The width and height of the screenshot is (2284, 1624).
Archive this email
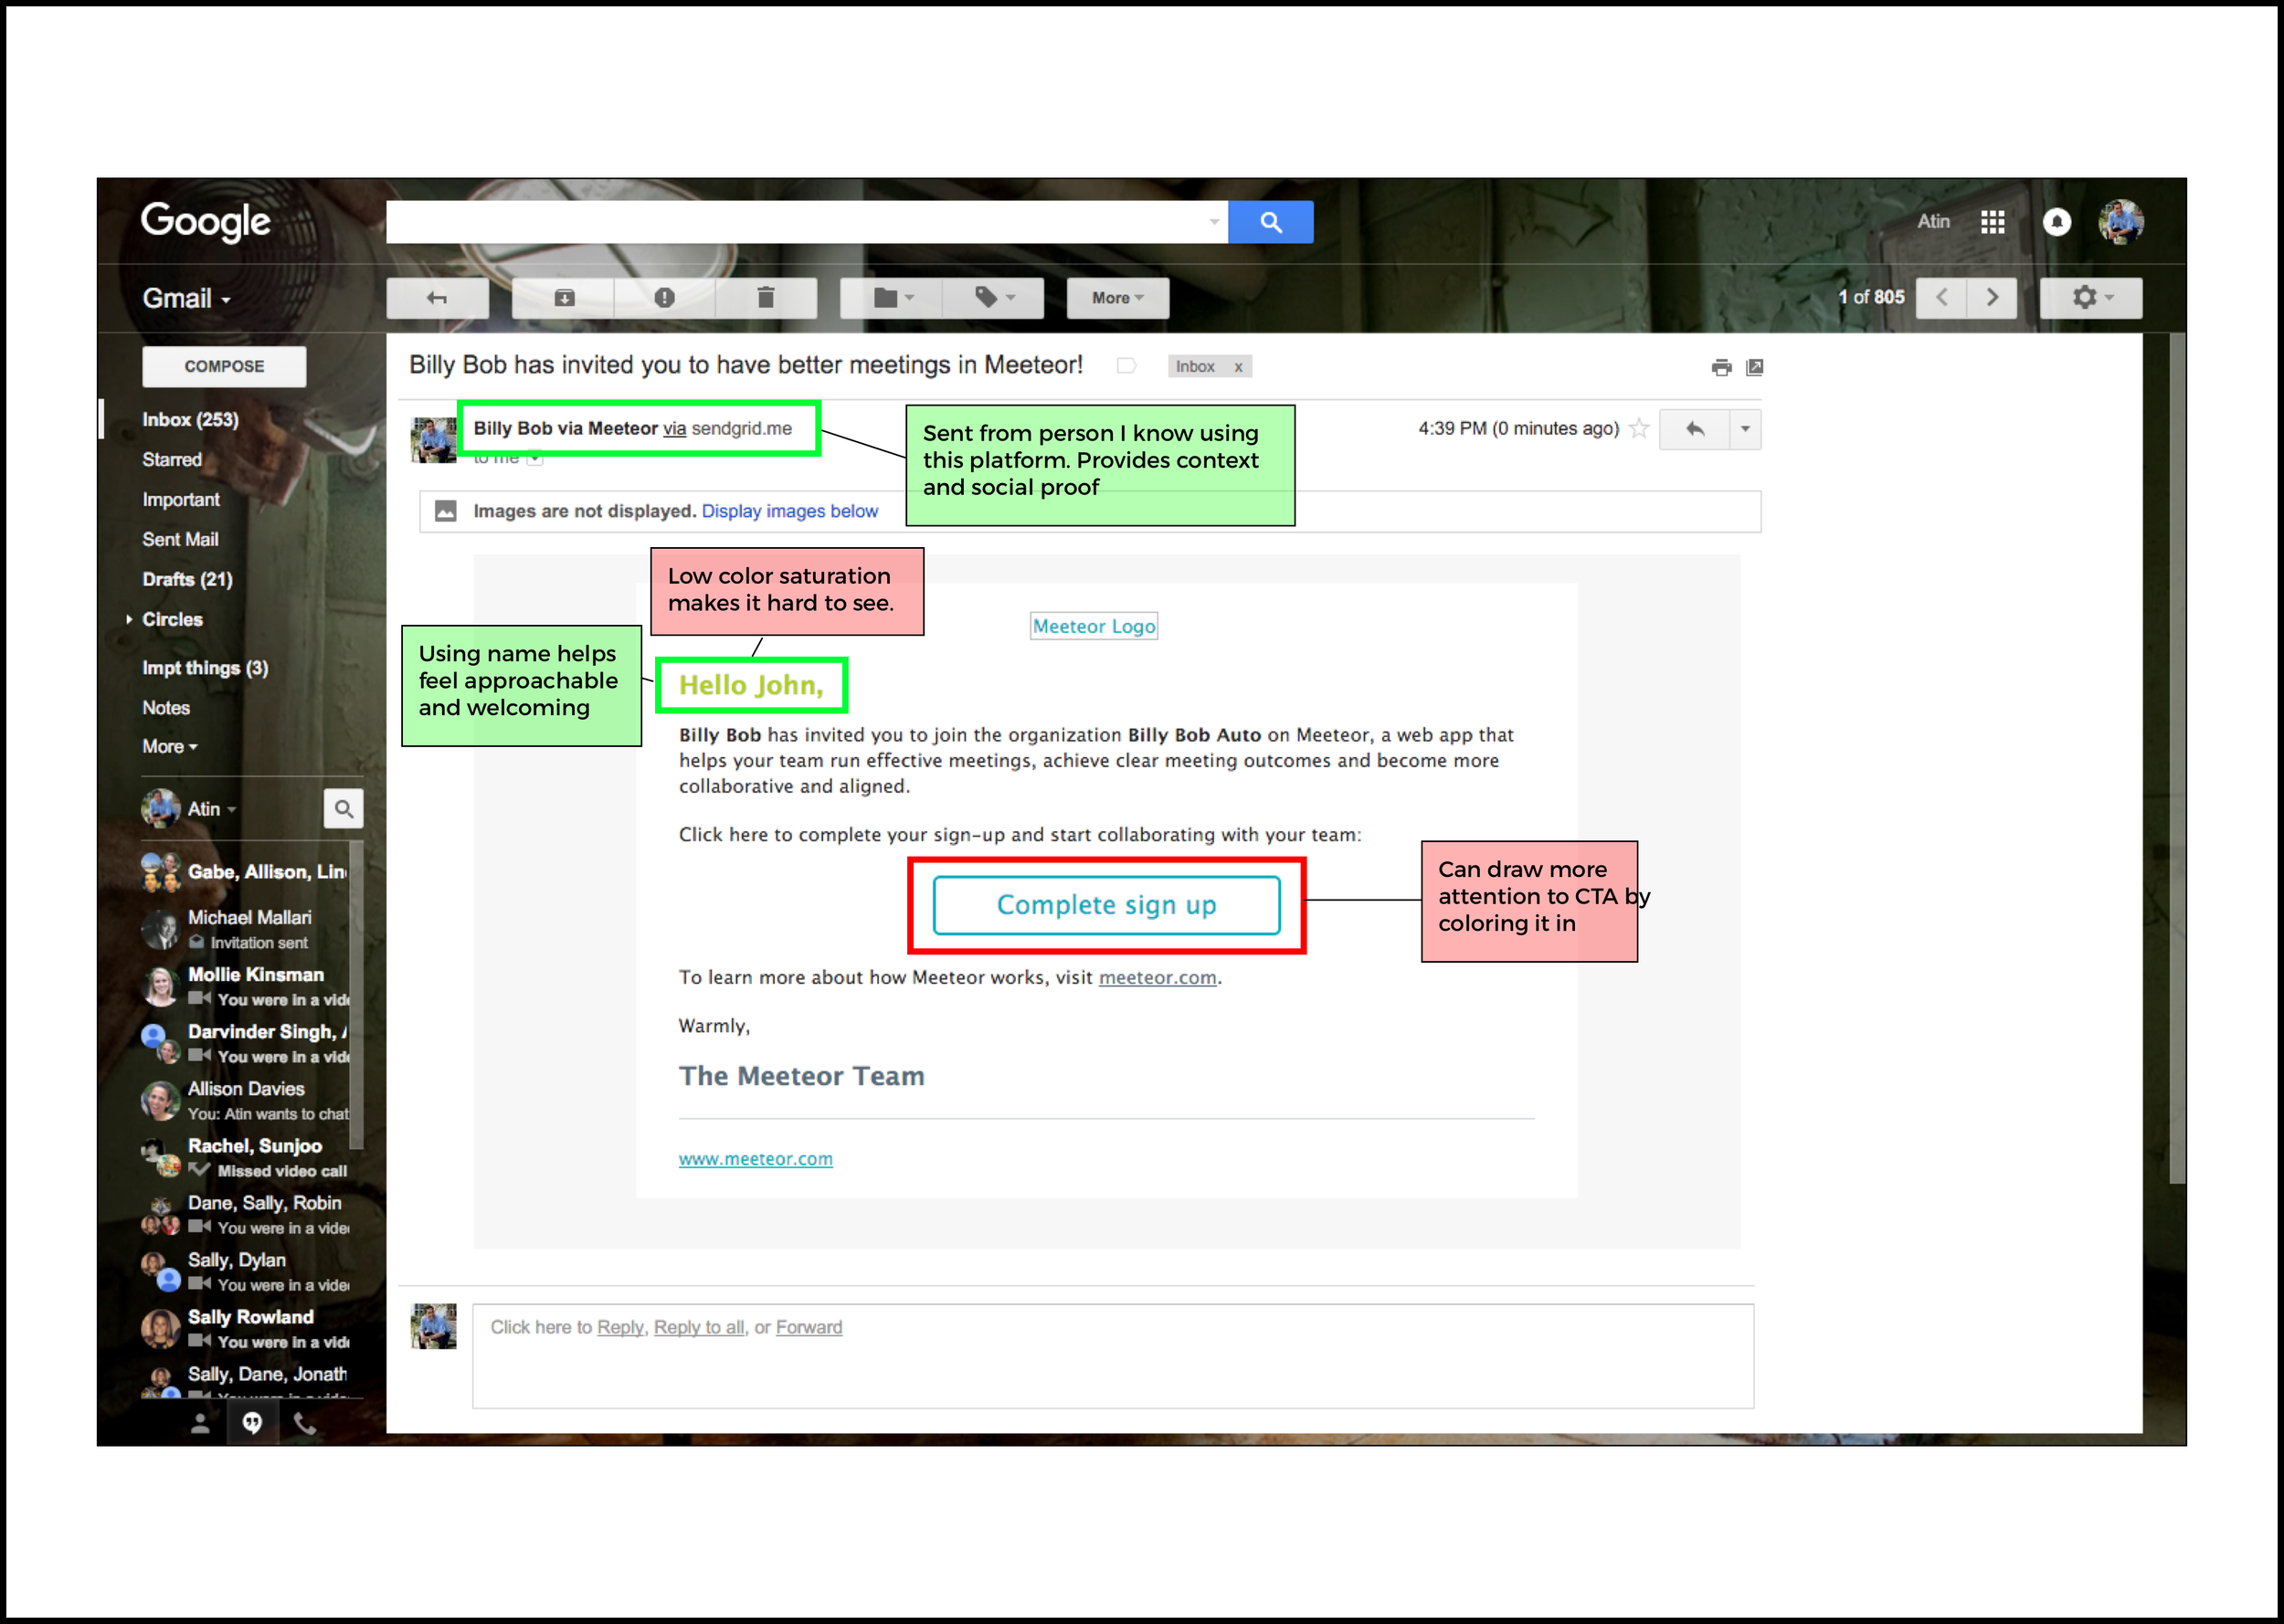564,298
